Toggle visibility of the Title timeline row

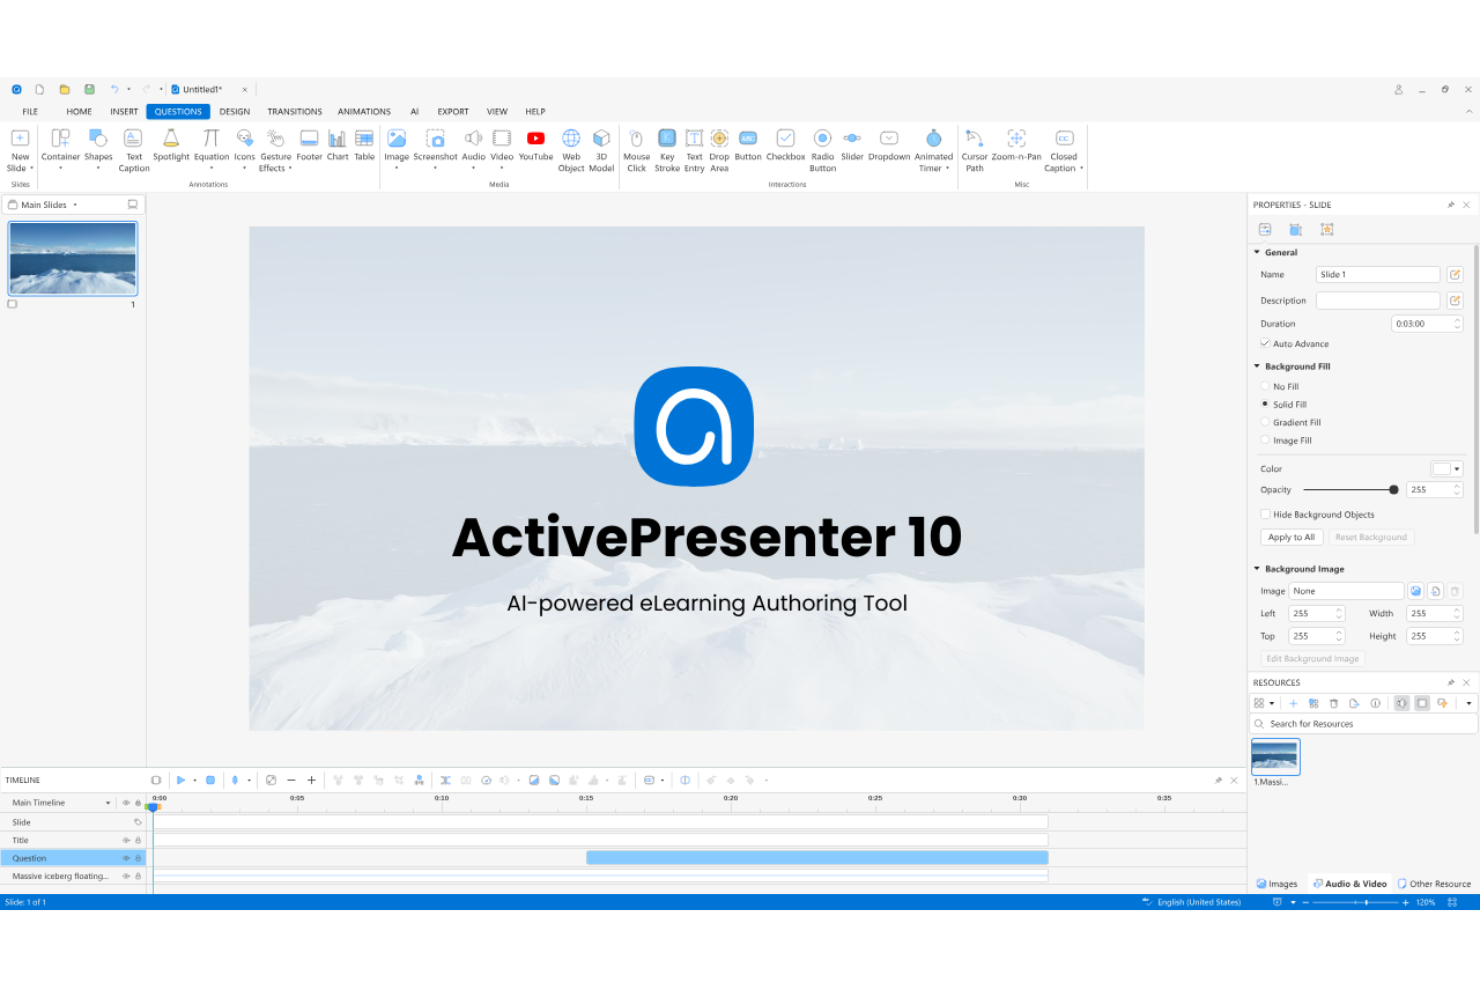126,840
